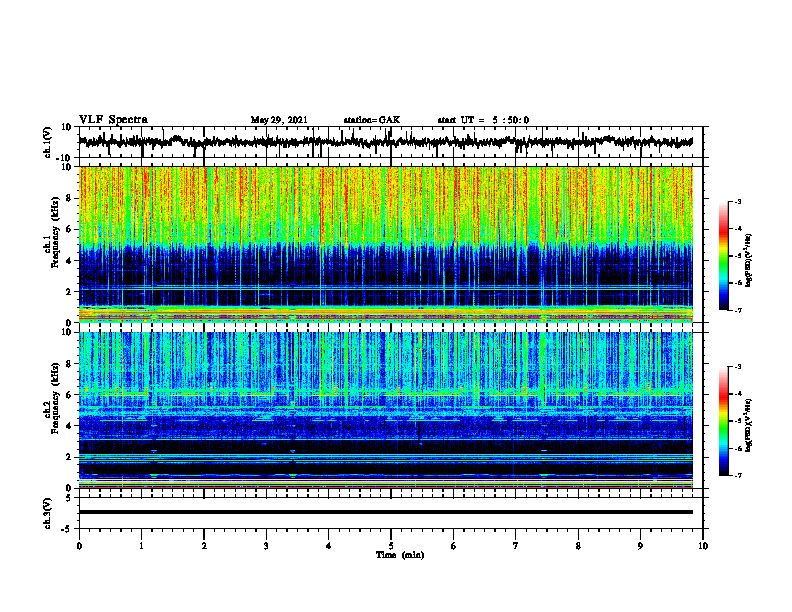Click the log(PSD) label beside ch.2 color bar
This screenshot has height=612, width=792.
[749, 426]
